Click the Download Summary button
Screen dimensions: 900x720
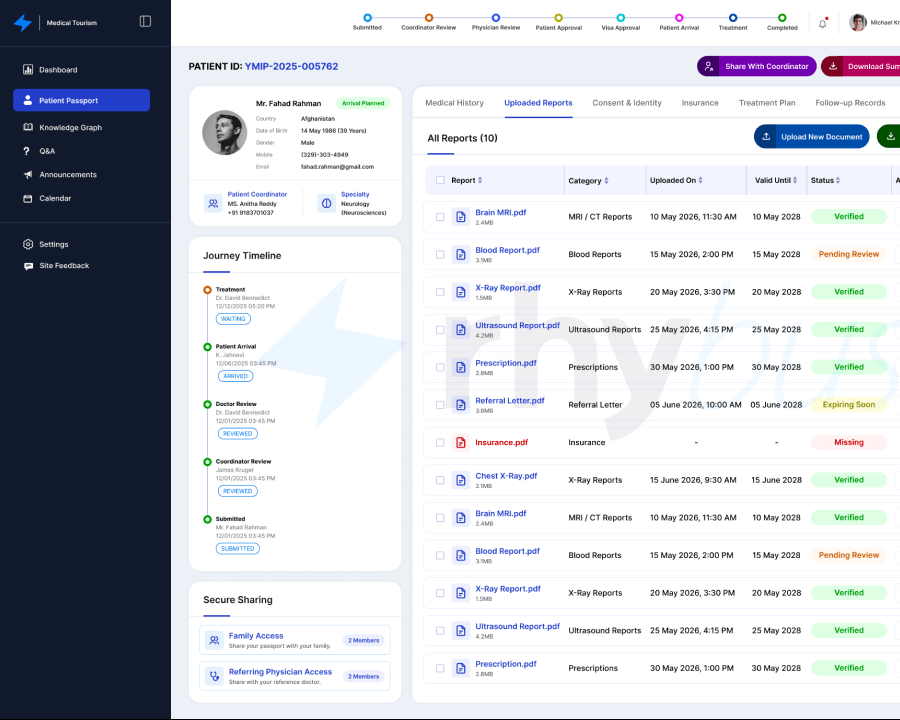click(x=861, y=66)
